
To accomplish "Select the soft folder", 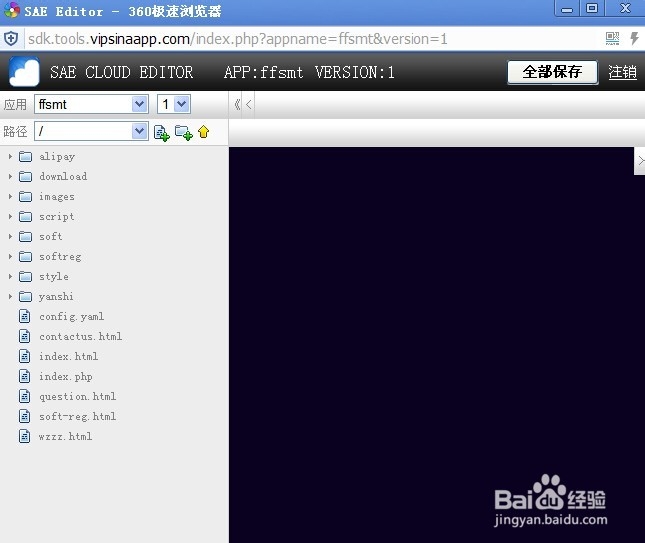I will click(51, 237).
